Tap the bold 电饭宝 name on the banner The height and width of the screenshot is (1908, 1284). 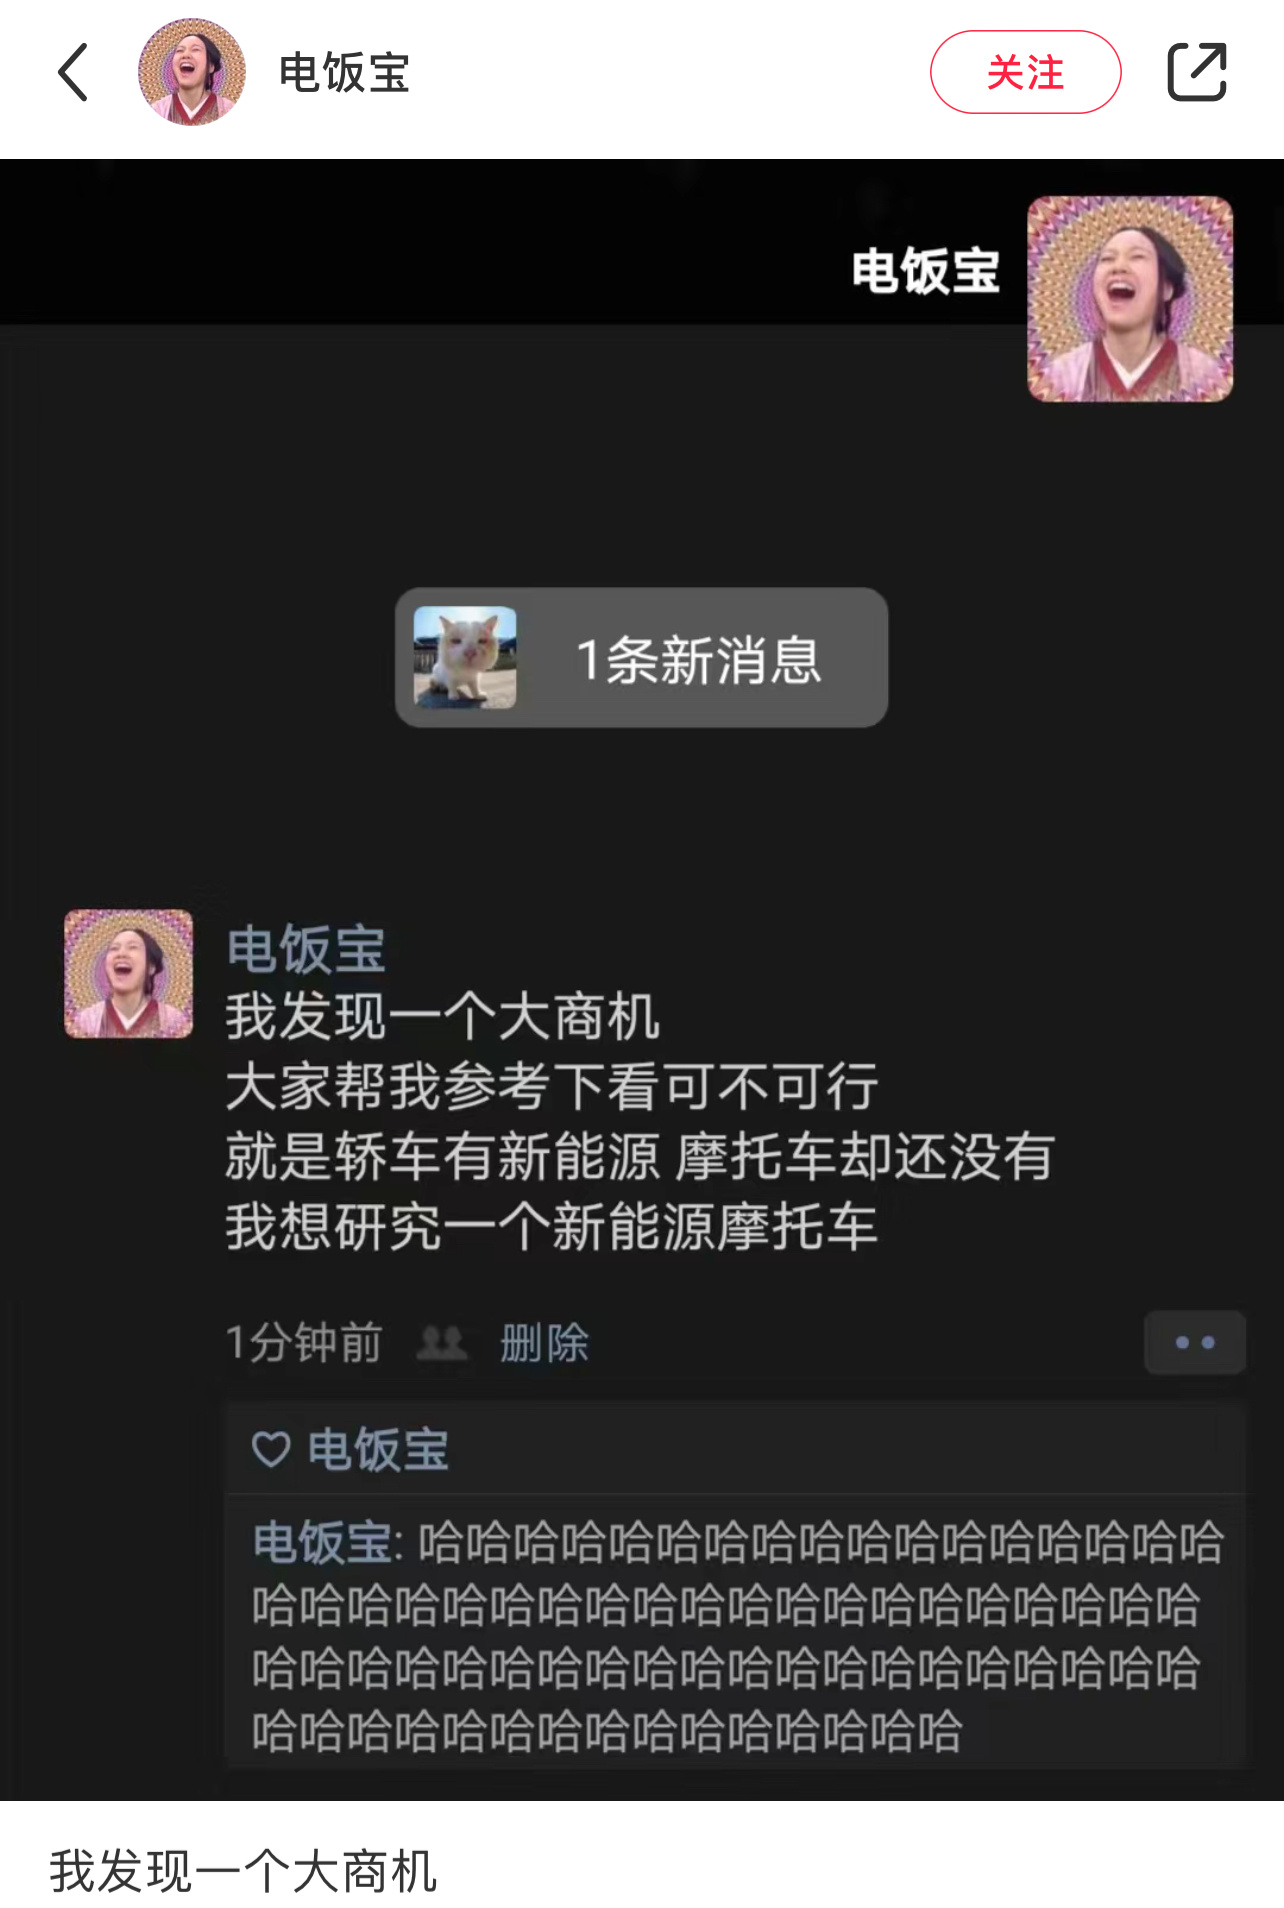(926, 271)
